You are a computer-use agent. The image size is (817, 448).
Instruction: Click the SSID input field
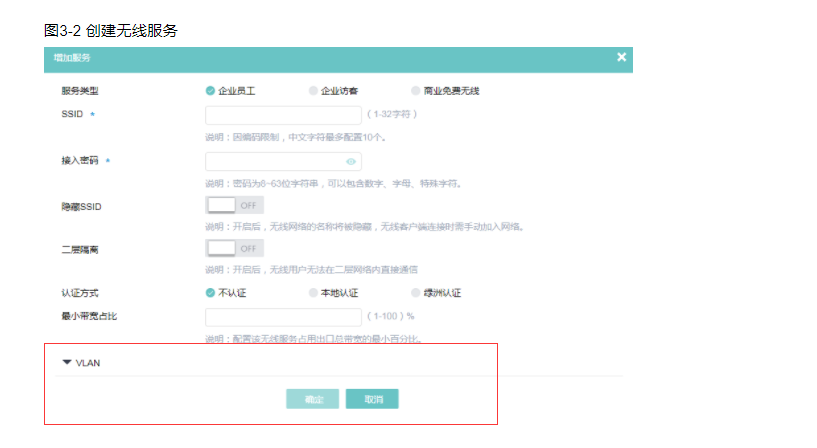pos(283,115)
